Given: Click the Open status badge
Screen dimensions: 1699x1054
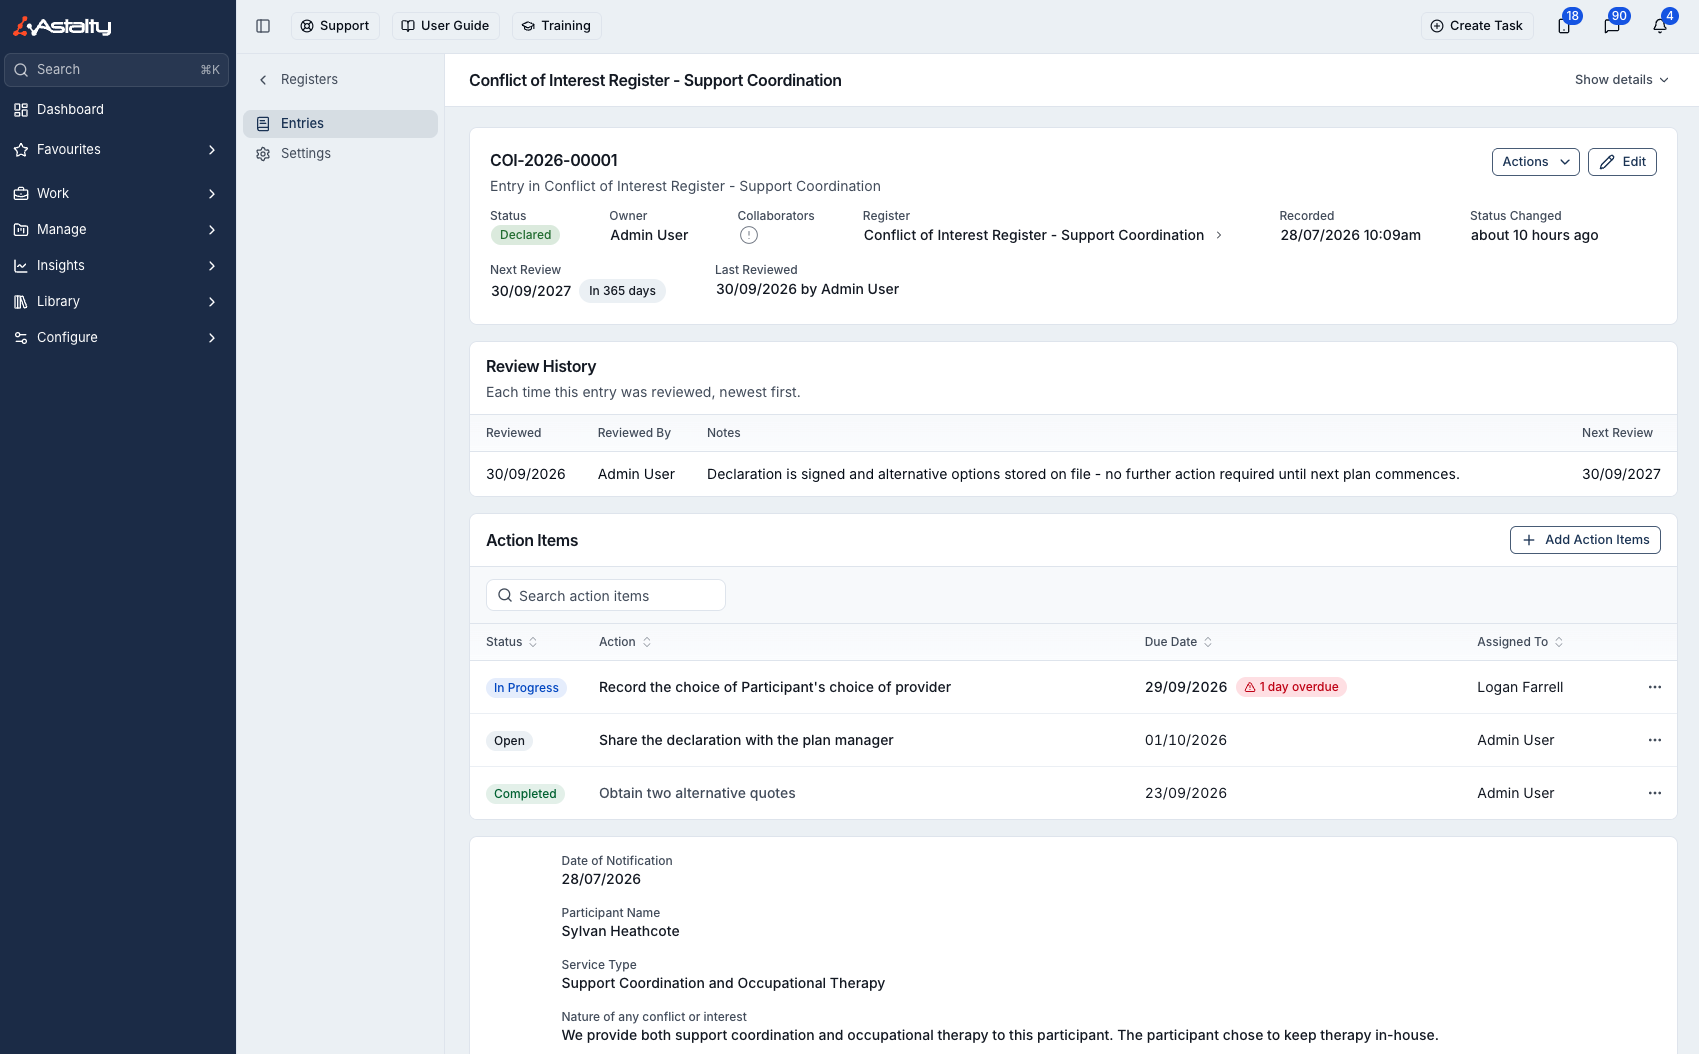Looking at the screenshot, I should (x=509, y=741).
